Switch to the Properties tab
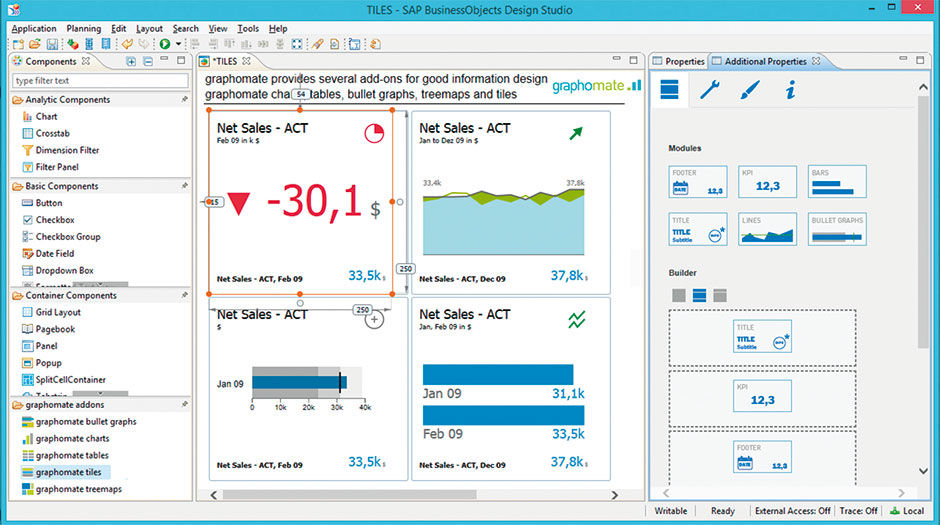 coord(678,61)
